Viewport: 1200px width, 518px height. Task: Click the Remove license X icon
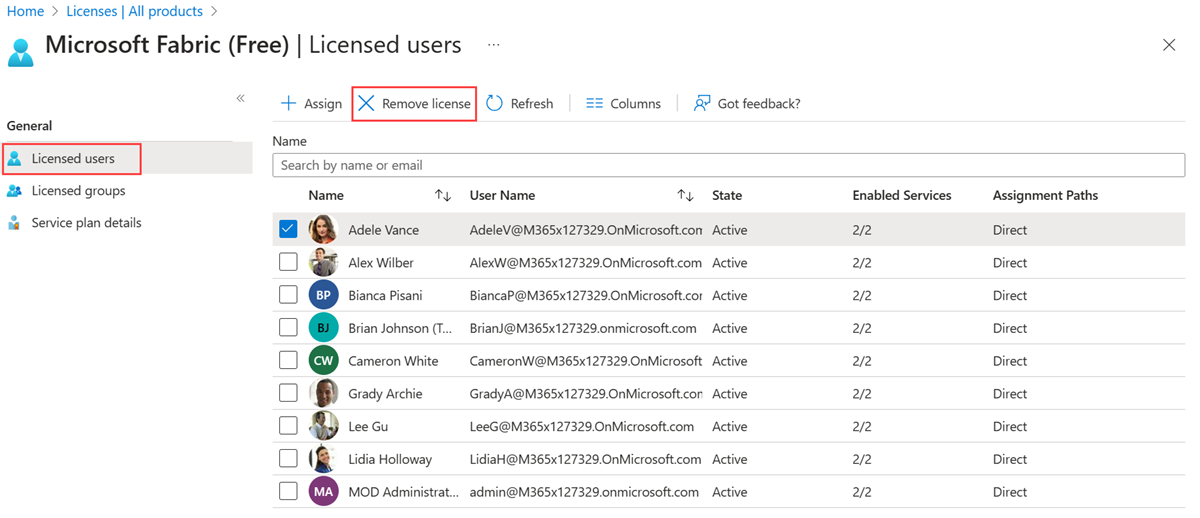367,104
